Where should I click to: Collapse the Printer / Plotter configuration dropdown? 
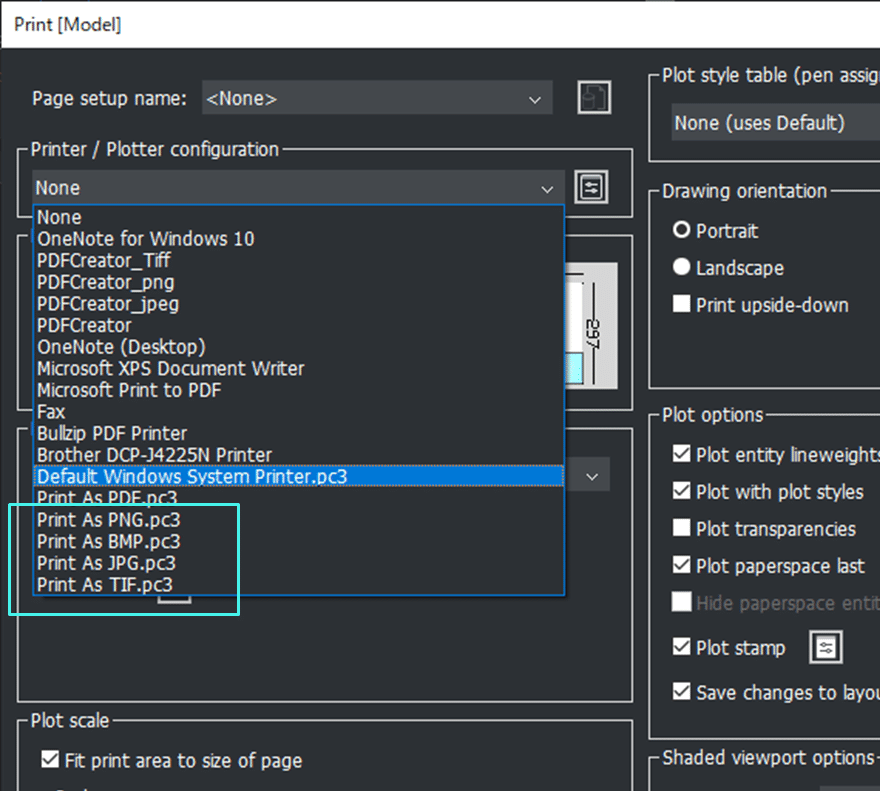[x=299, y=188]
